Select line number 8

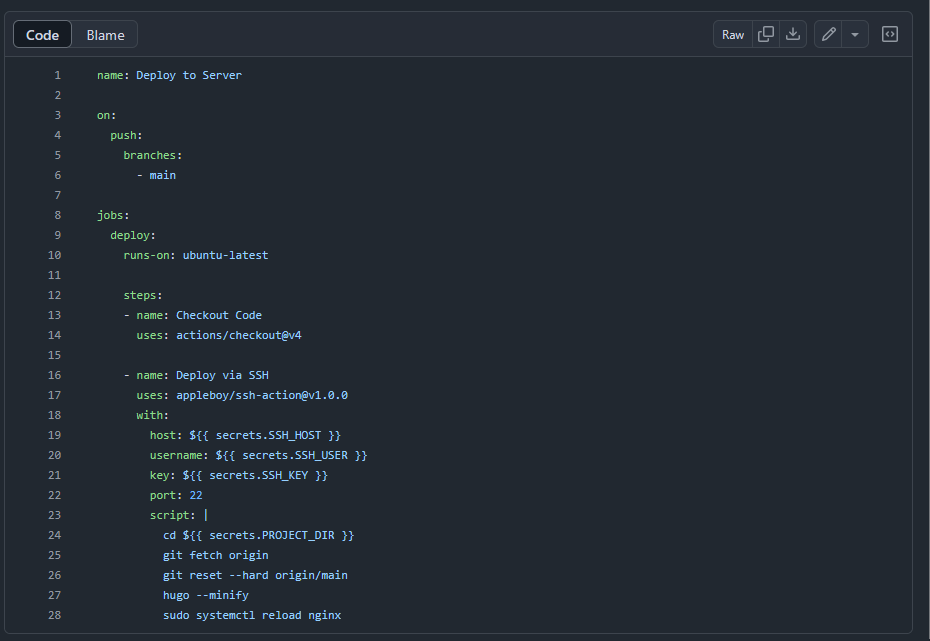58,215
